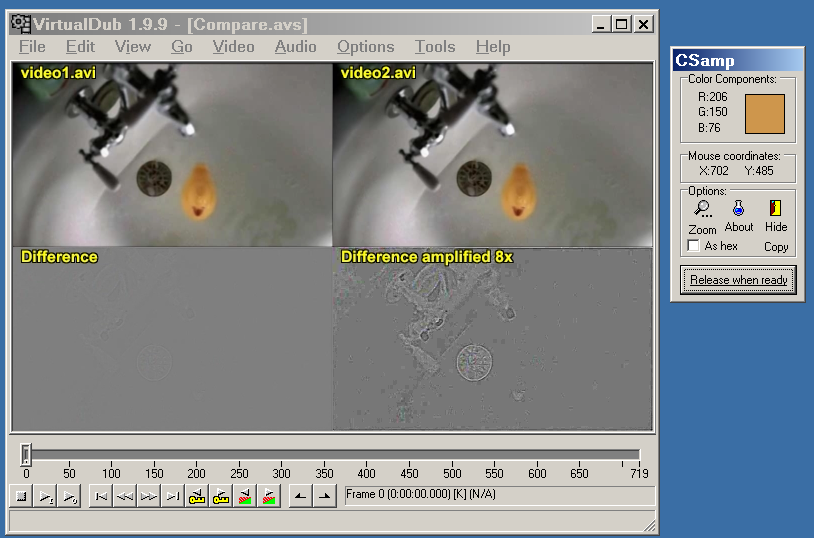814x538 pixels.
Task: Open the View menu
Action: [133, 47]
